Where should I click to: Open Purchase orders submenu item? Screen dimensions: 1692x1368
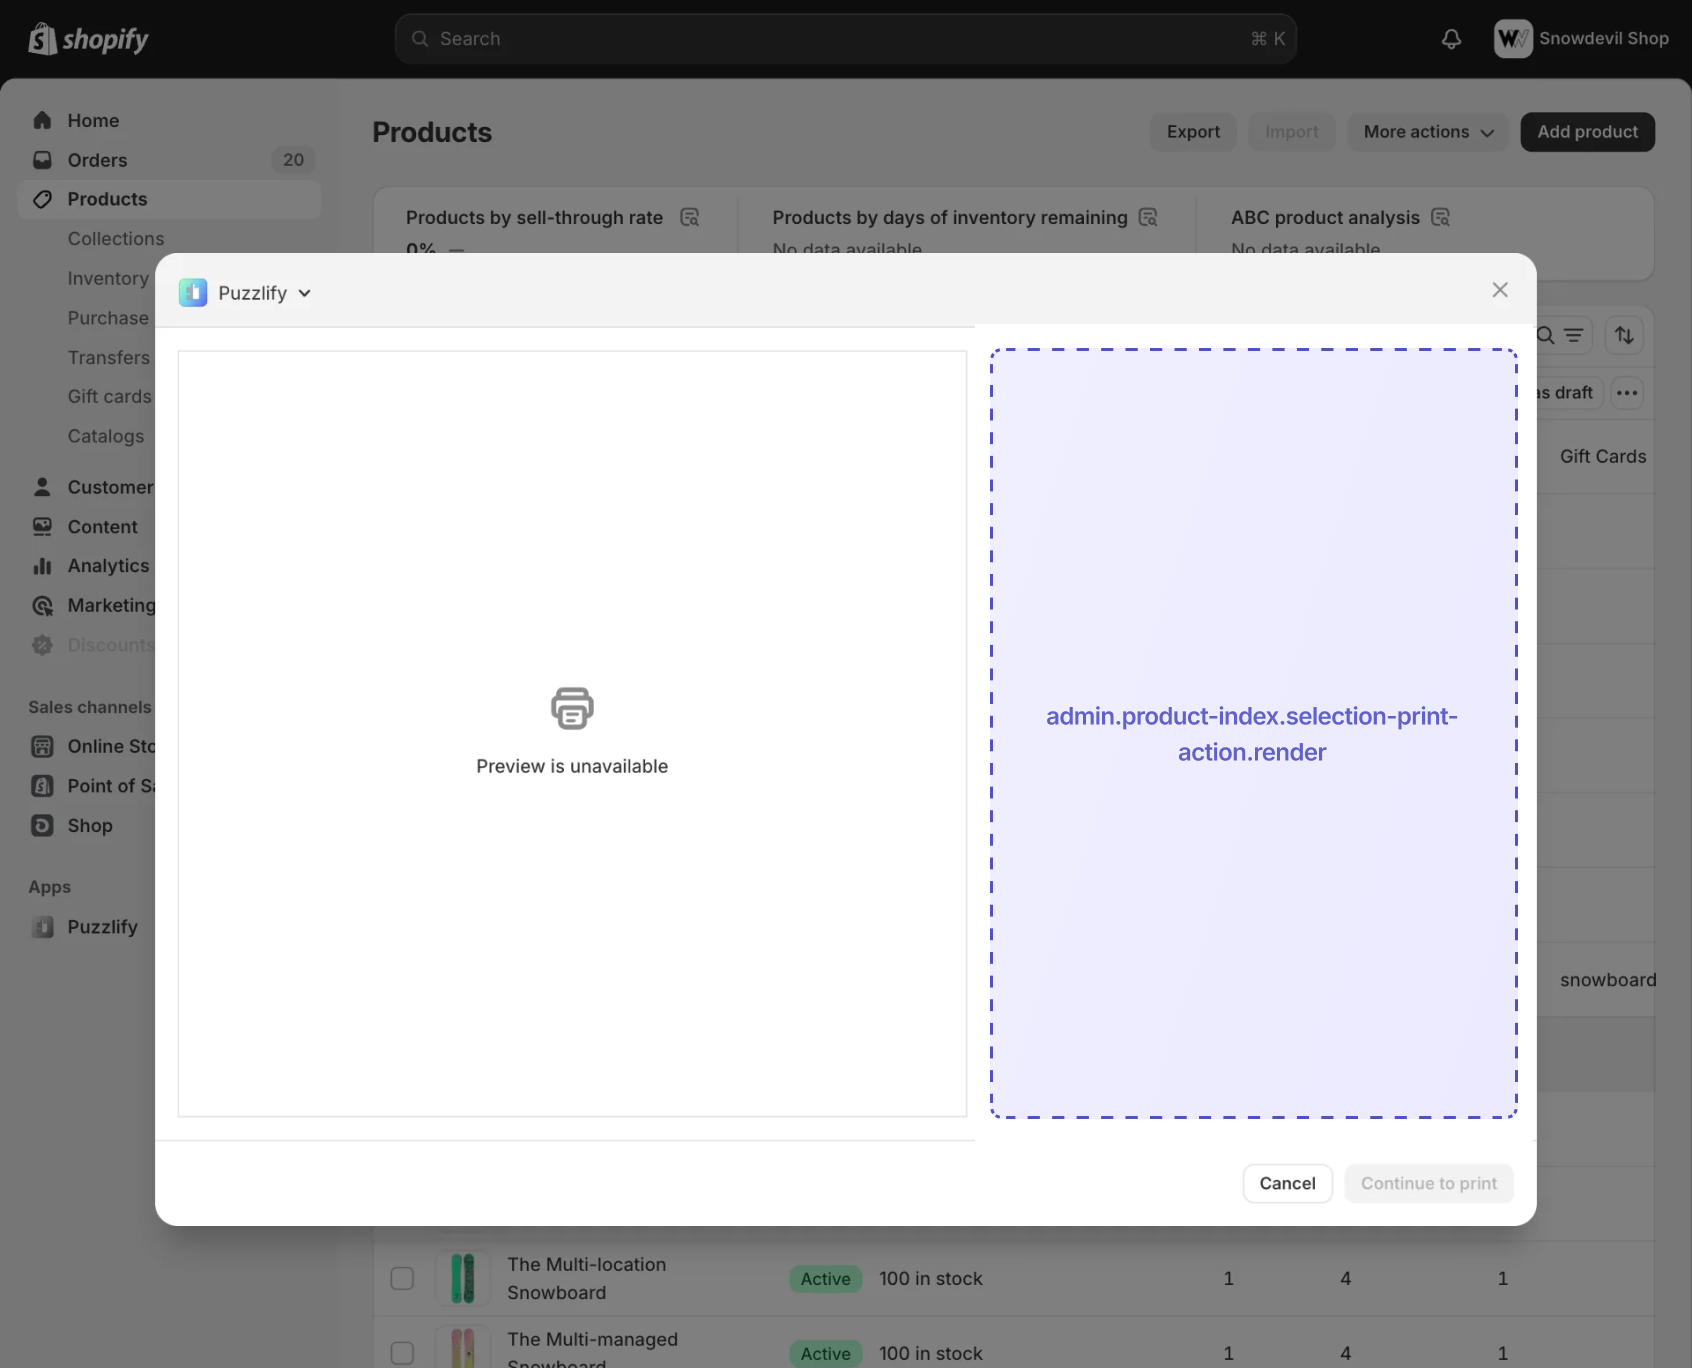[108, 318]
